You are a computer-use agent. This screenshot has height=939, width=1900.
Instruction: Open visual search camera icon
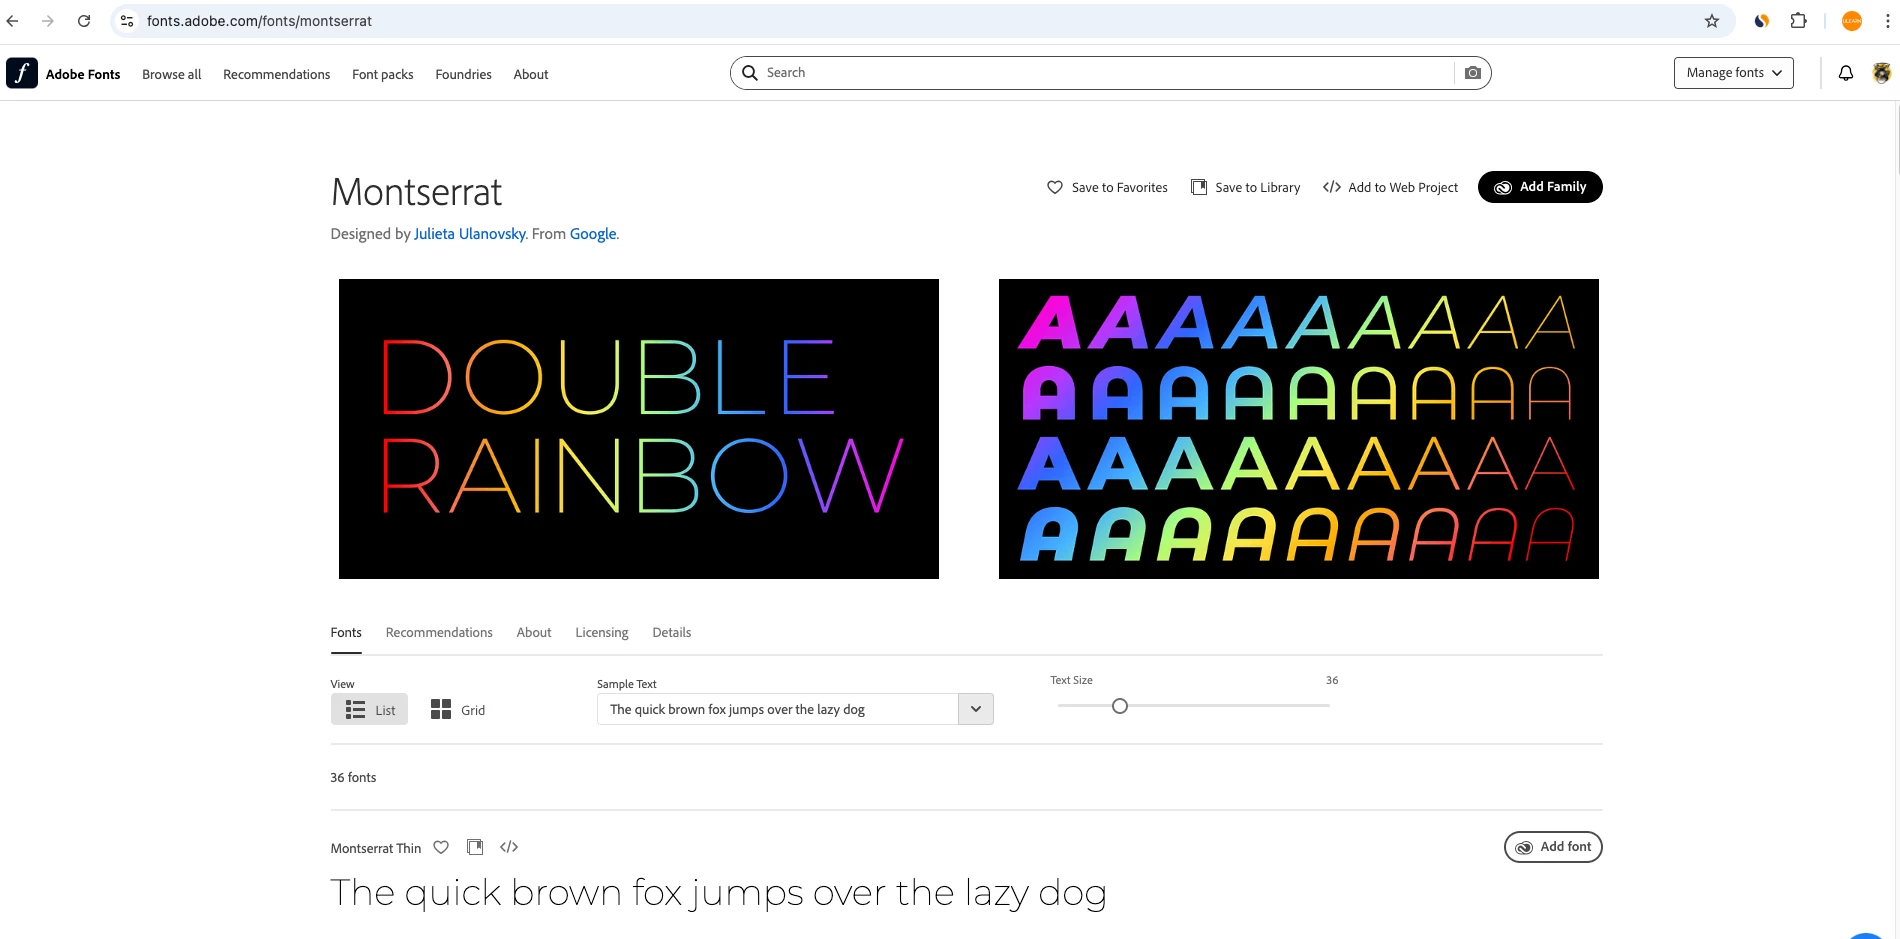[1472, 73]
